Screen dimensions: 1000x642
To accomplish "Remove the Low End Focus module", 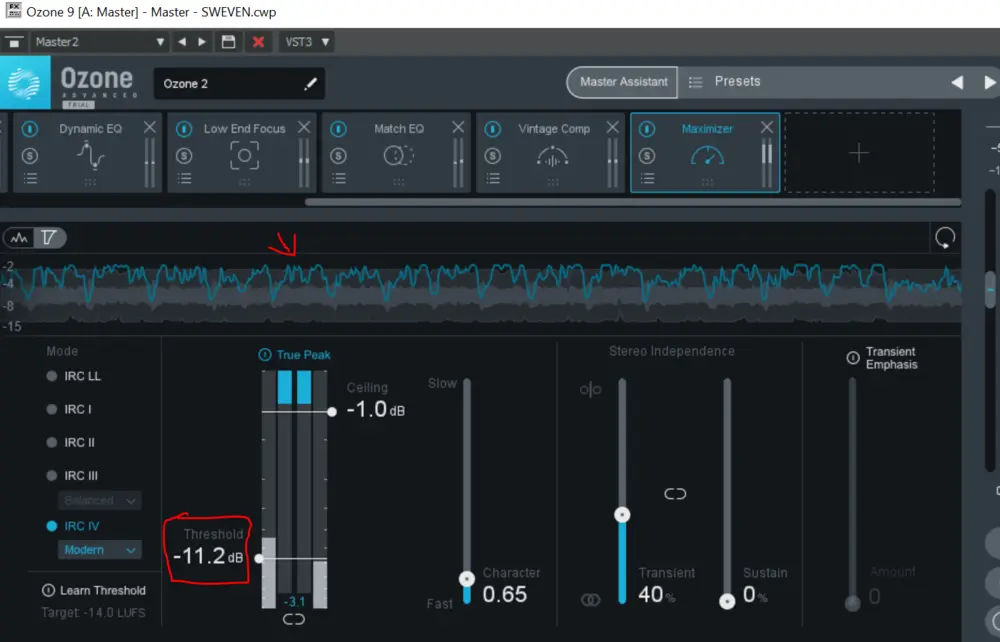I will click(304, 128).
